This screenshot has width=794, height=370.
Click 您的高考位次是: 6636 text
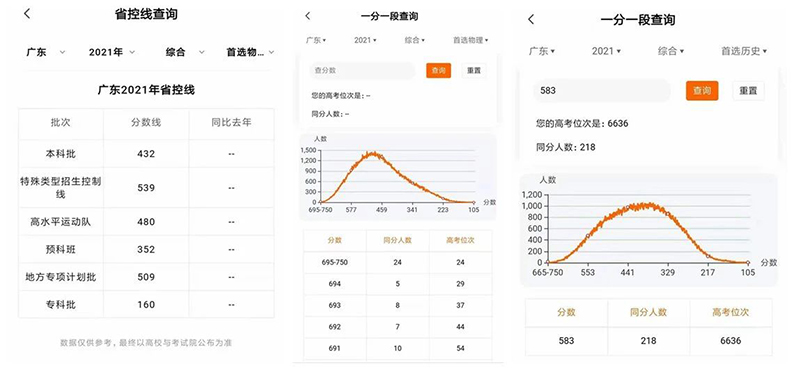click(x=582, y=123)
